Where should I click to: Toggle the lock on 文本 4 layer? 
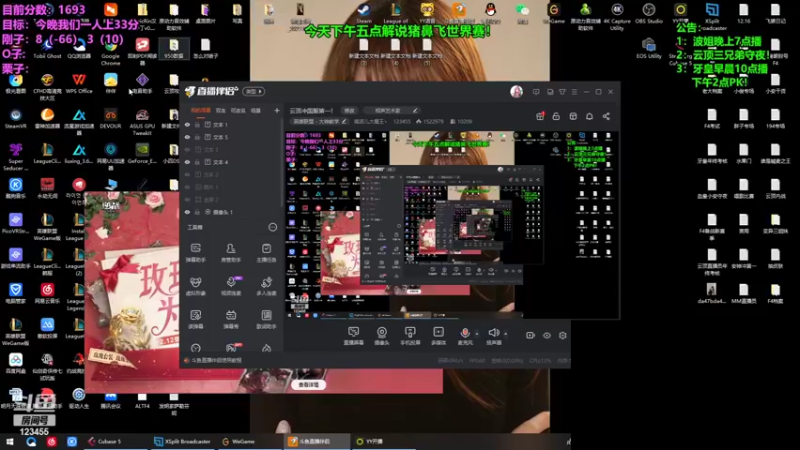pos(197,162)
